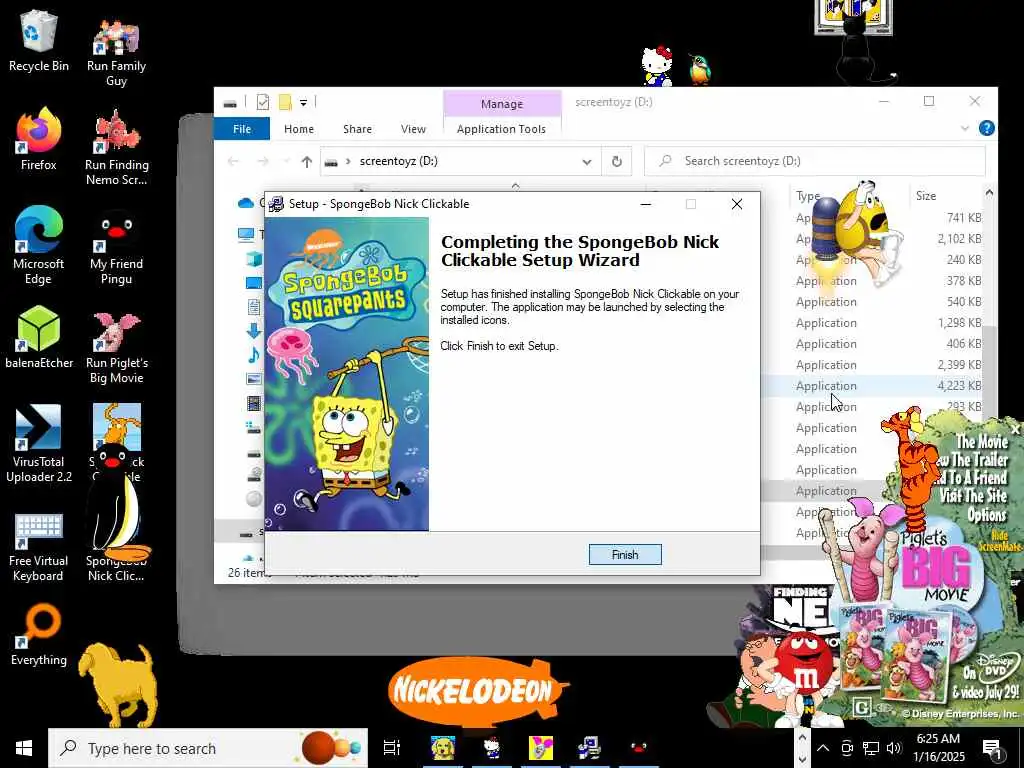Open the quick access toolbar customize dropdown
The height and width of the screenshot is (768, 1024).
(303, 102)
